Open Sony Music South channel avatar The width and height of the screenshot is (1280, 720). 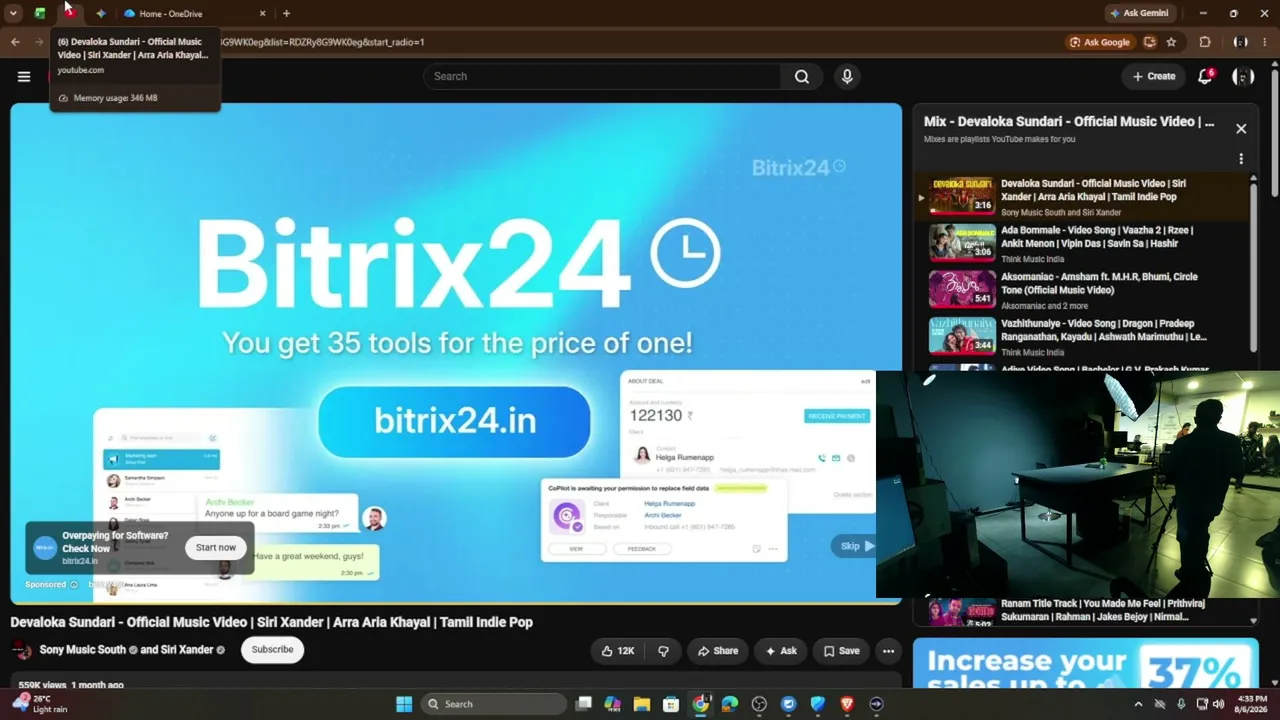pos(21,650)
